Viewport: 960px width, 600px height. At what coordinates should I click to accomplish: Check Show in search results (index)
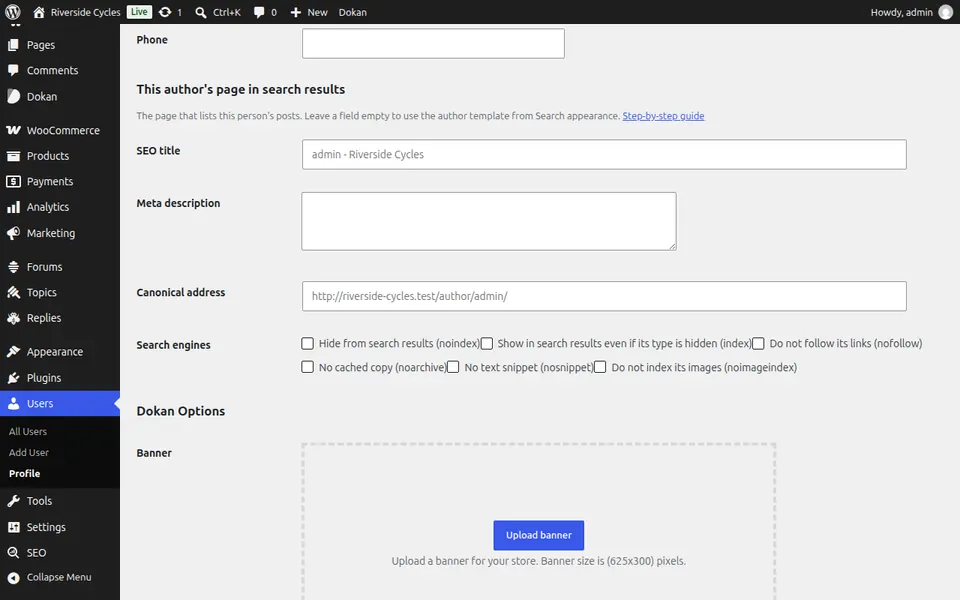click(487, 343)
